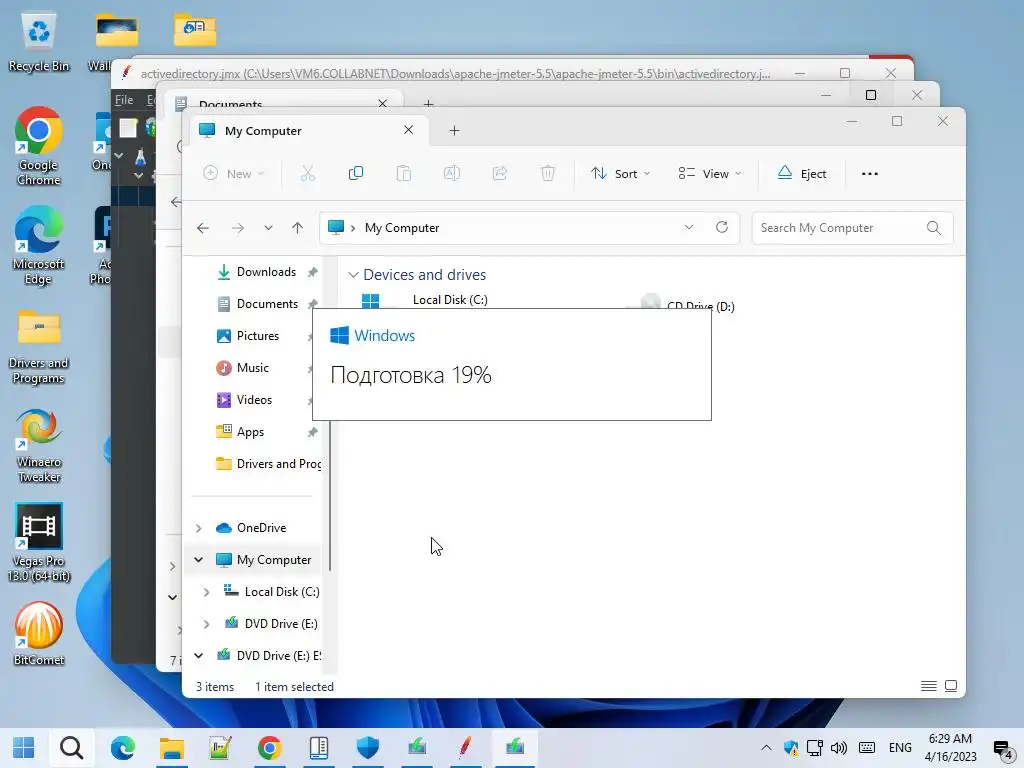
Task: Expand Local Disk (C:) tree node
Action: pyautogui.click(x=206, y=592)
